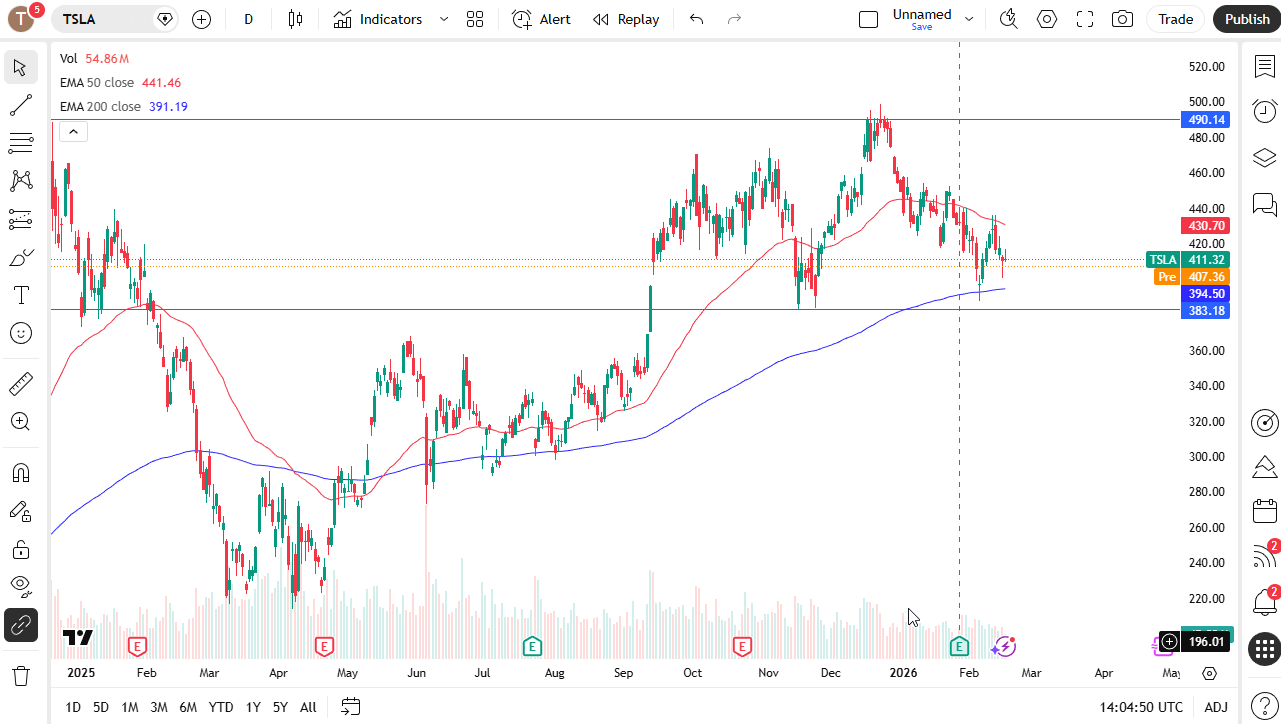Open the object tree layers panel

pyautogui.click(x=1265, y=158)
